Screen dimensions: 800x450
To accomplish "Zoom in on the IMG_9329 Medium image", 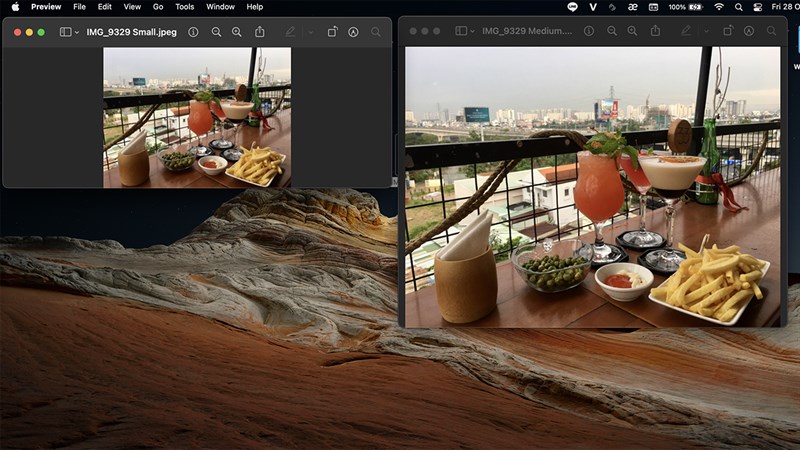I will coord(633,31).
